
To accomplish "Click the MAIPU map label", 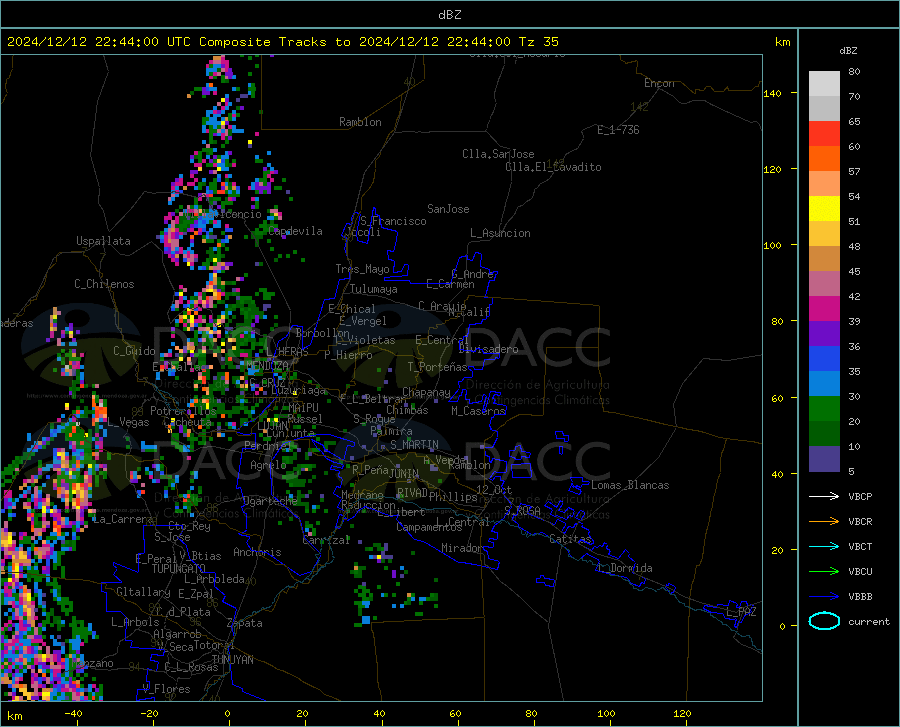I will 303,407.
